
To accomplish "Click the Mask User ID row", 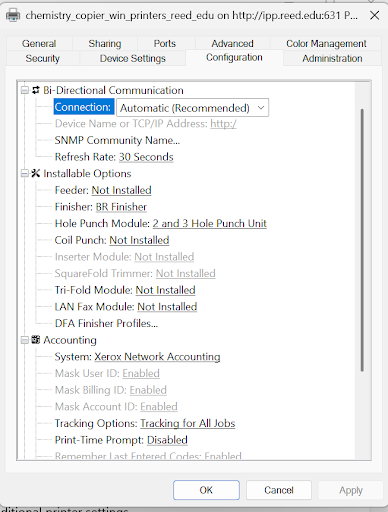I will click(107, 373).
